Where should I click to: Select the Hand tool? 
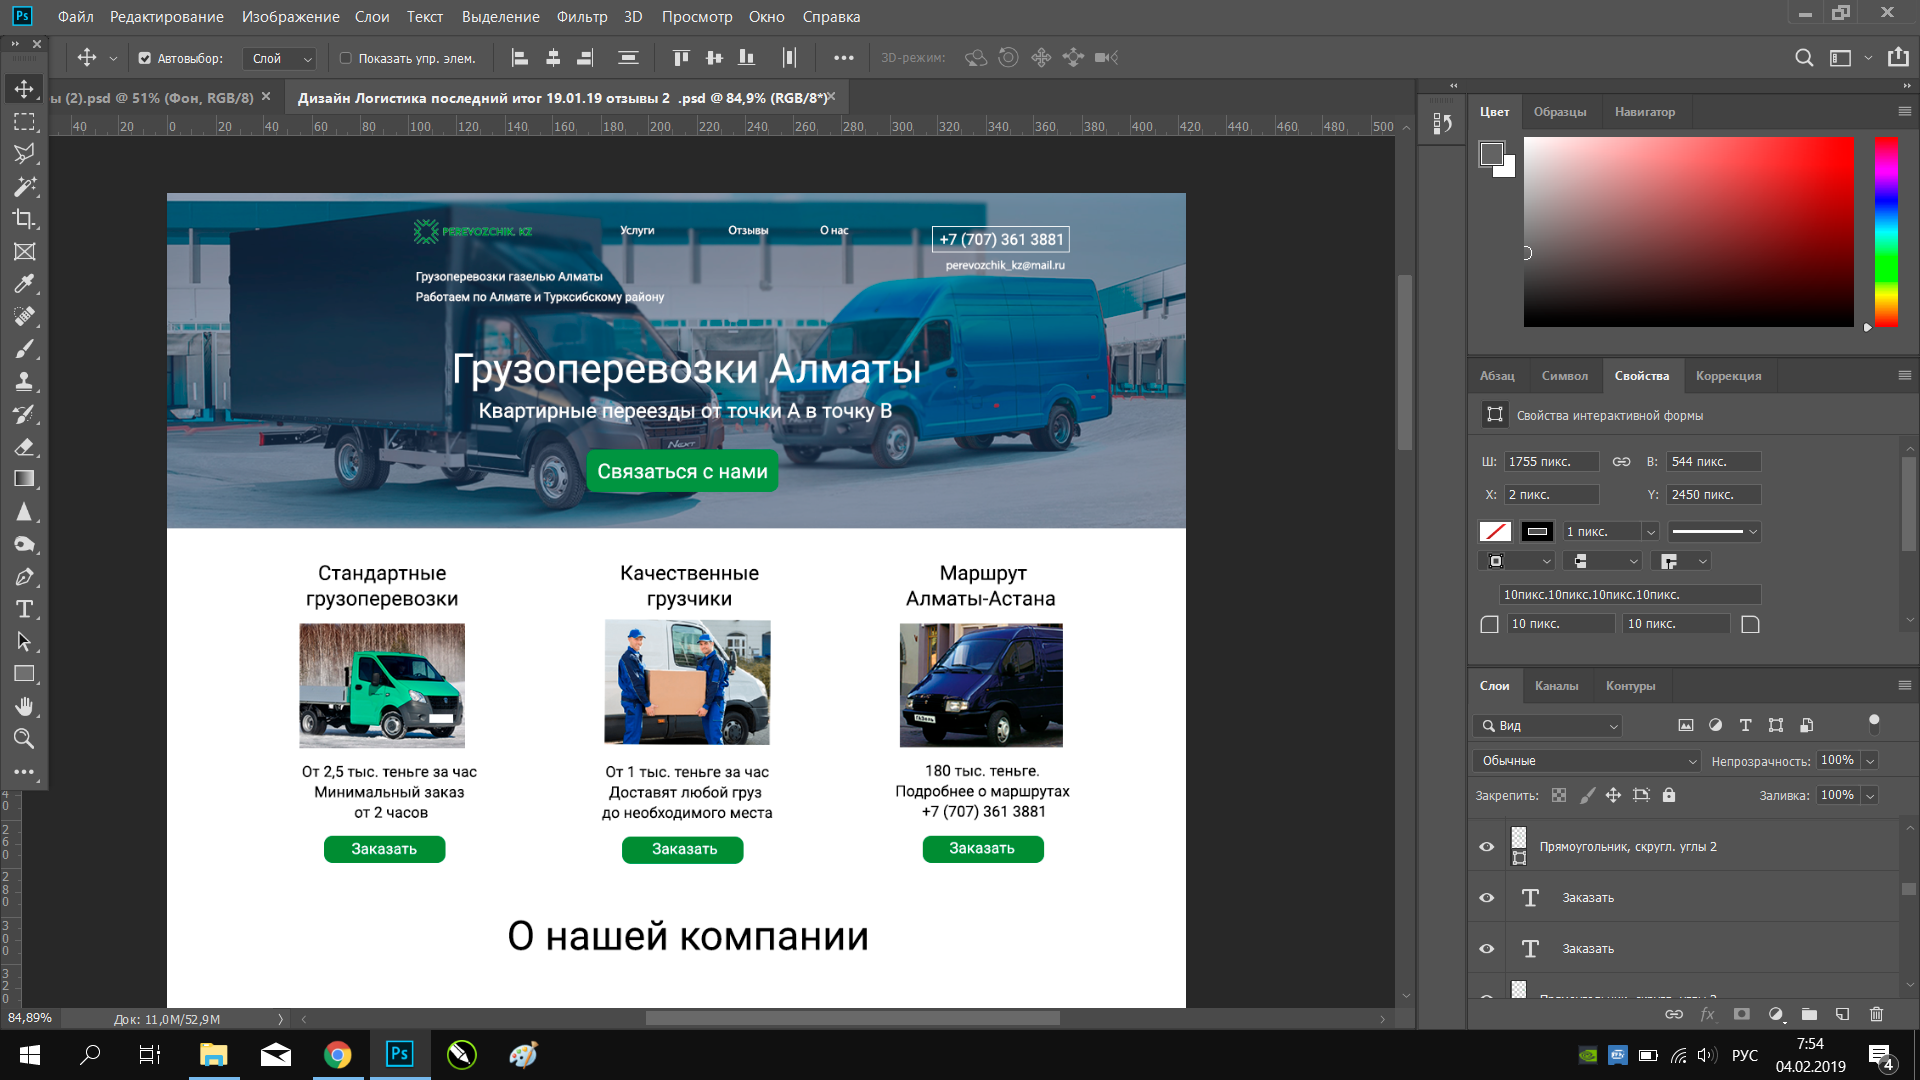[25, 706]
